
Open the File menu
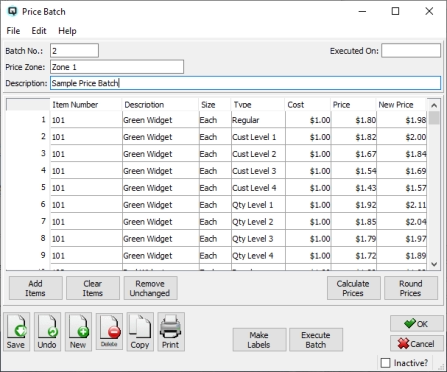pos(13,31)
